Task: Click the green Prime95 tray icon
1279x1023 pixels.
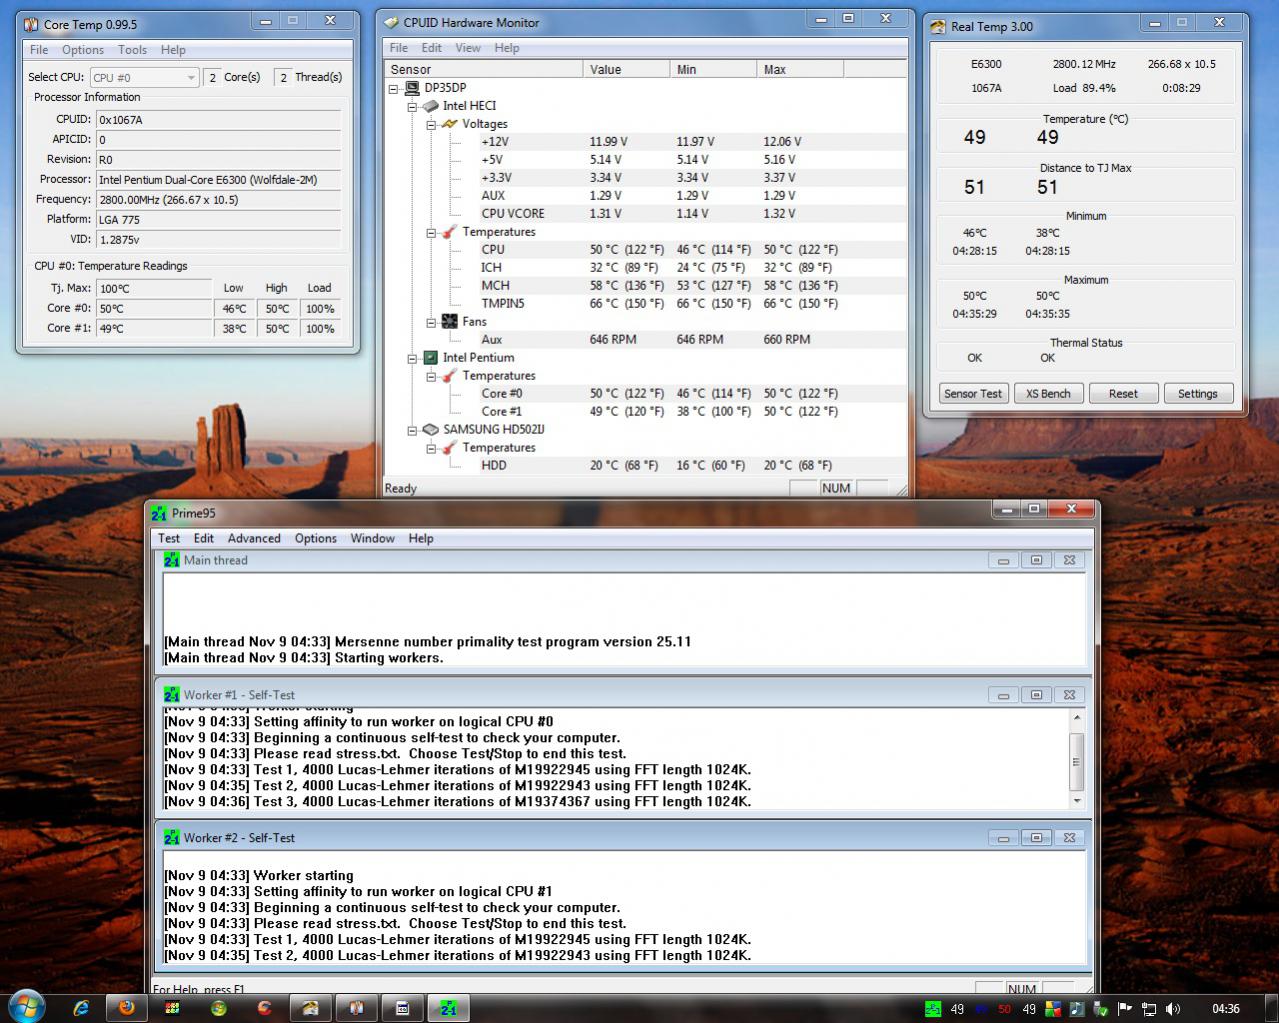Action: 932,1009
